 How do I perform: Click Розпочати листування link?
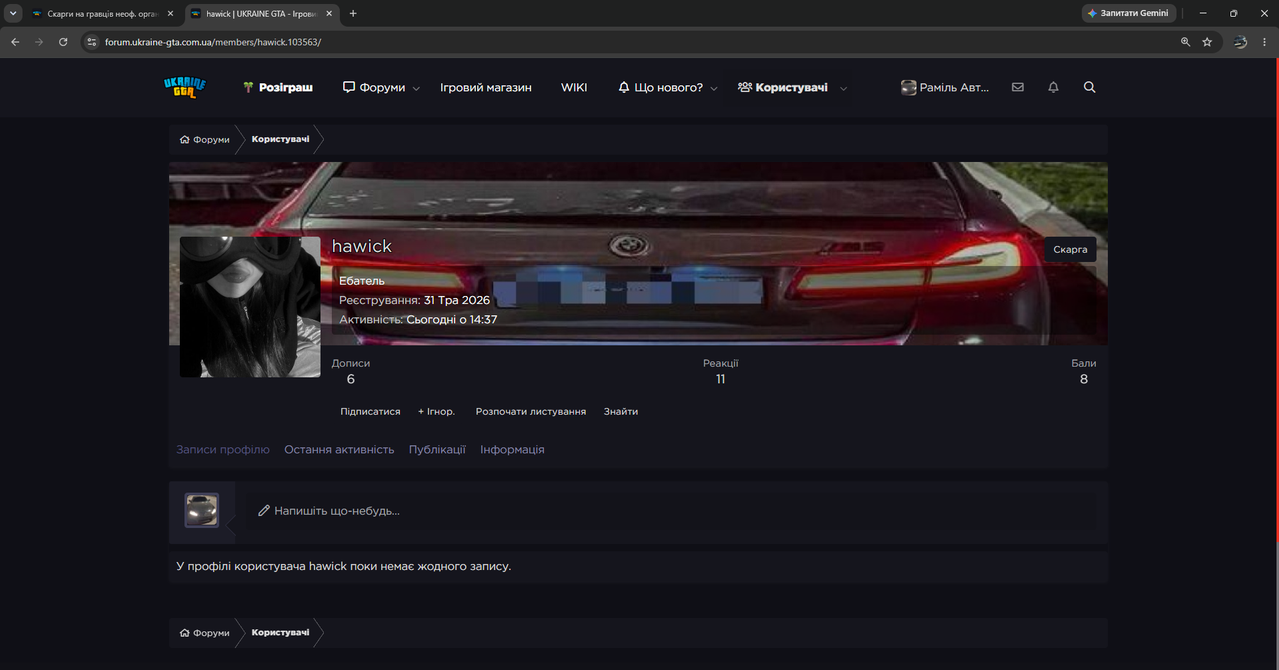pos(531,411)
